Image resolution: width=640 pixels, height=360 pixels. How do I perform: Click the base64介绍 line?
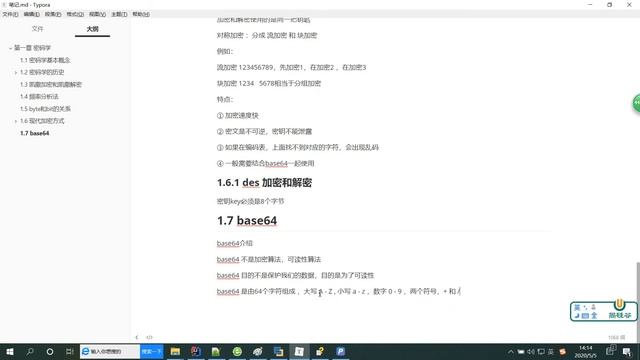coord(235,243)
